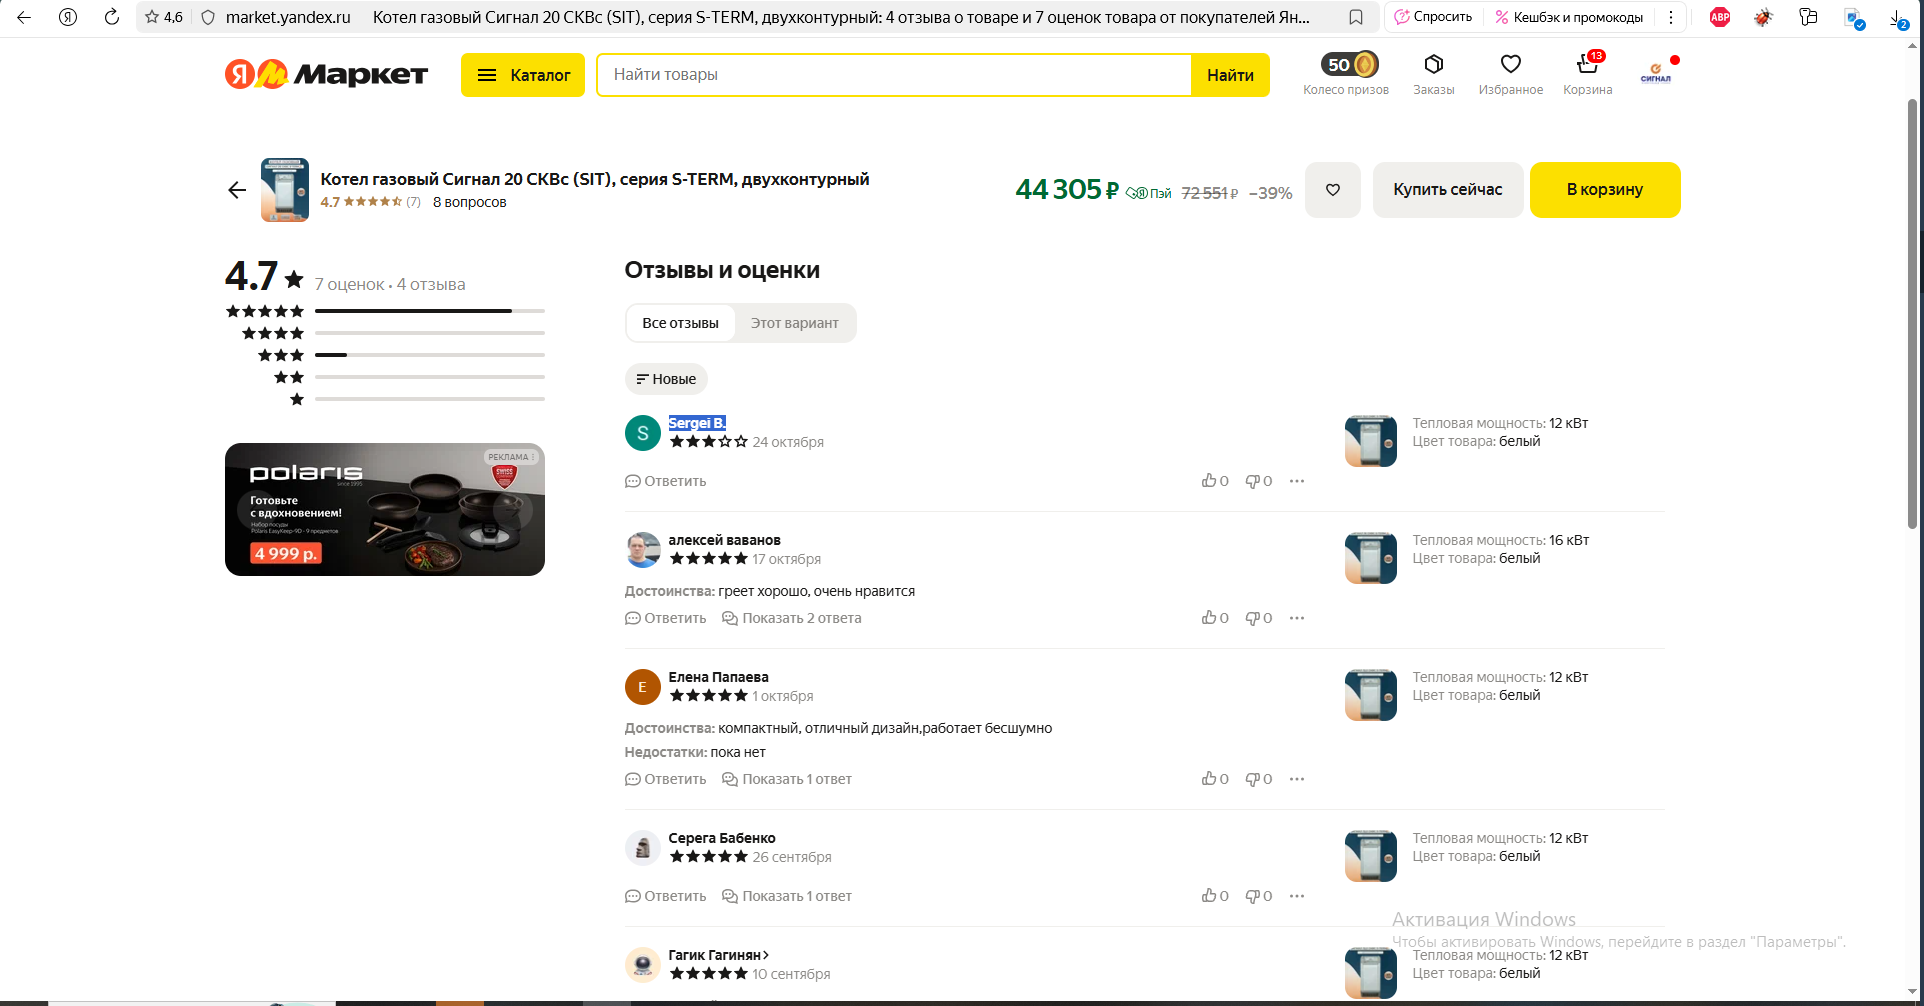Image resolution: width=1924 pixels, height=1006 pixels.
Task: Toggle product favorite heart button near price
Action: 1332,190
